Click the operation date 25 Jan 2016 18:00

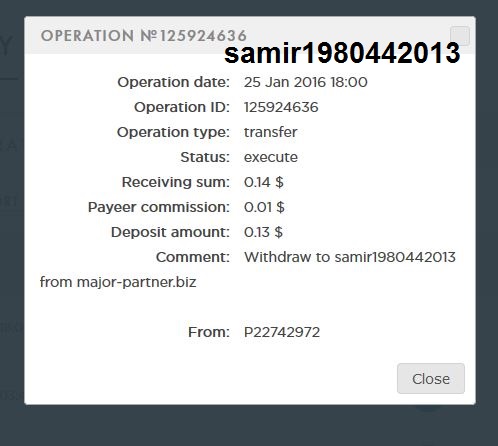point(306,82)
